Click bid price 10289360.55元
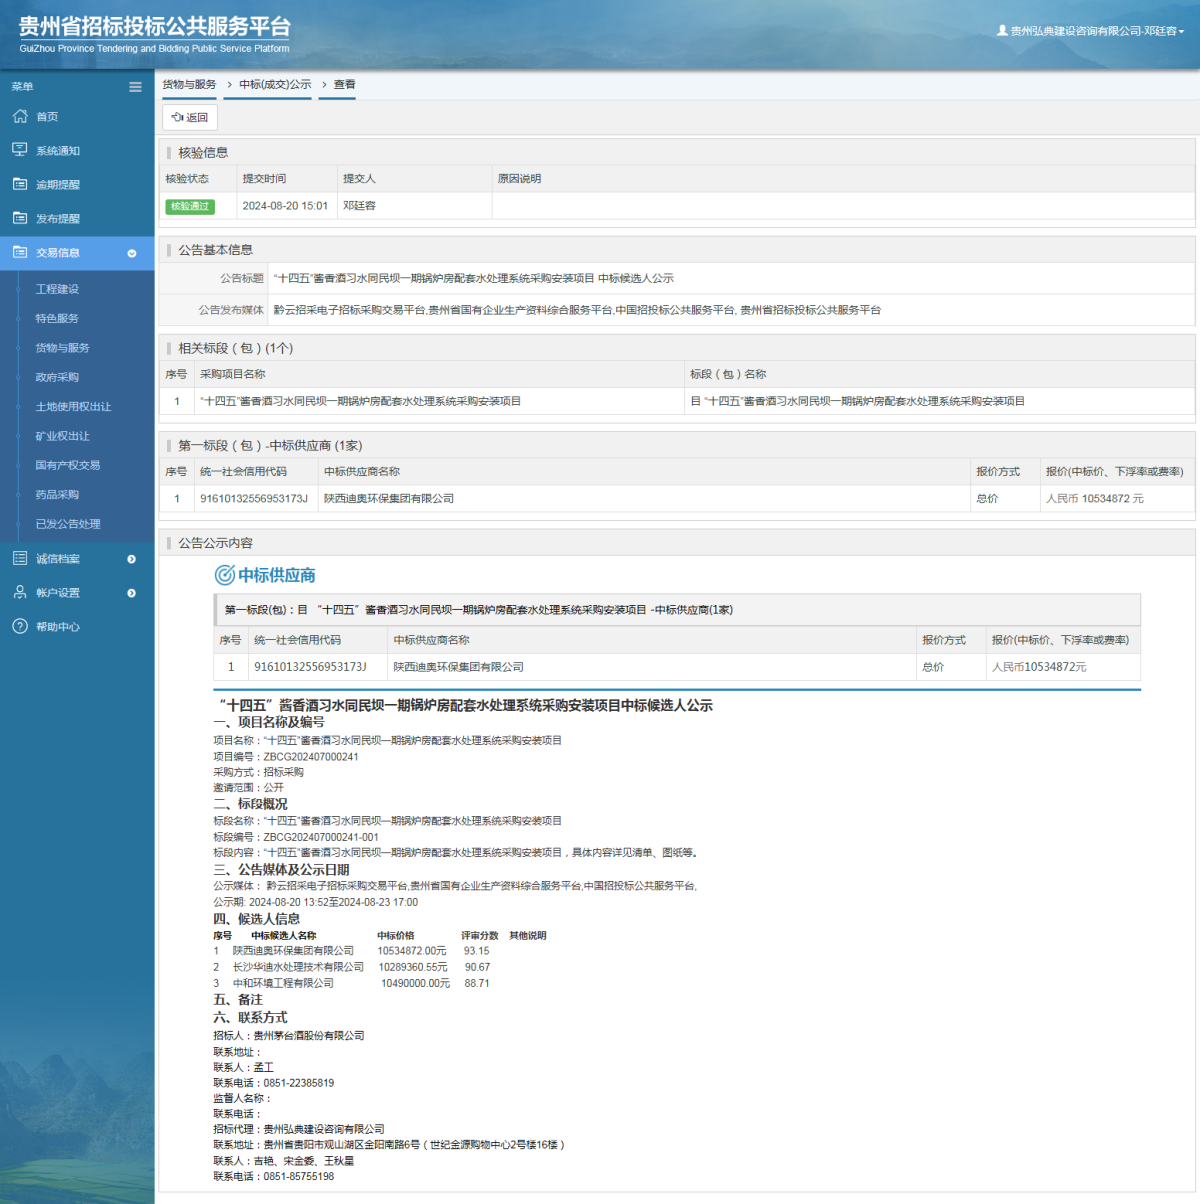This screenshot has height=1204, width=1200. click(413, 967)
